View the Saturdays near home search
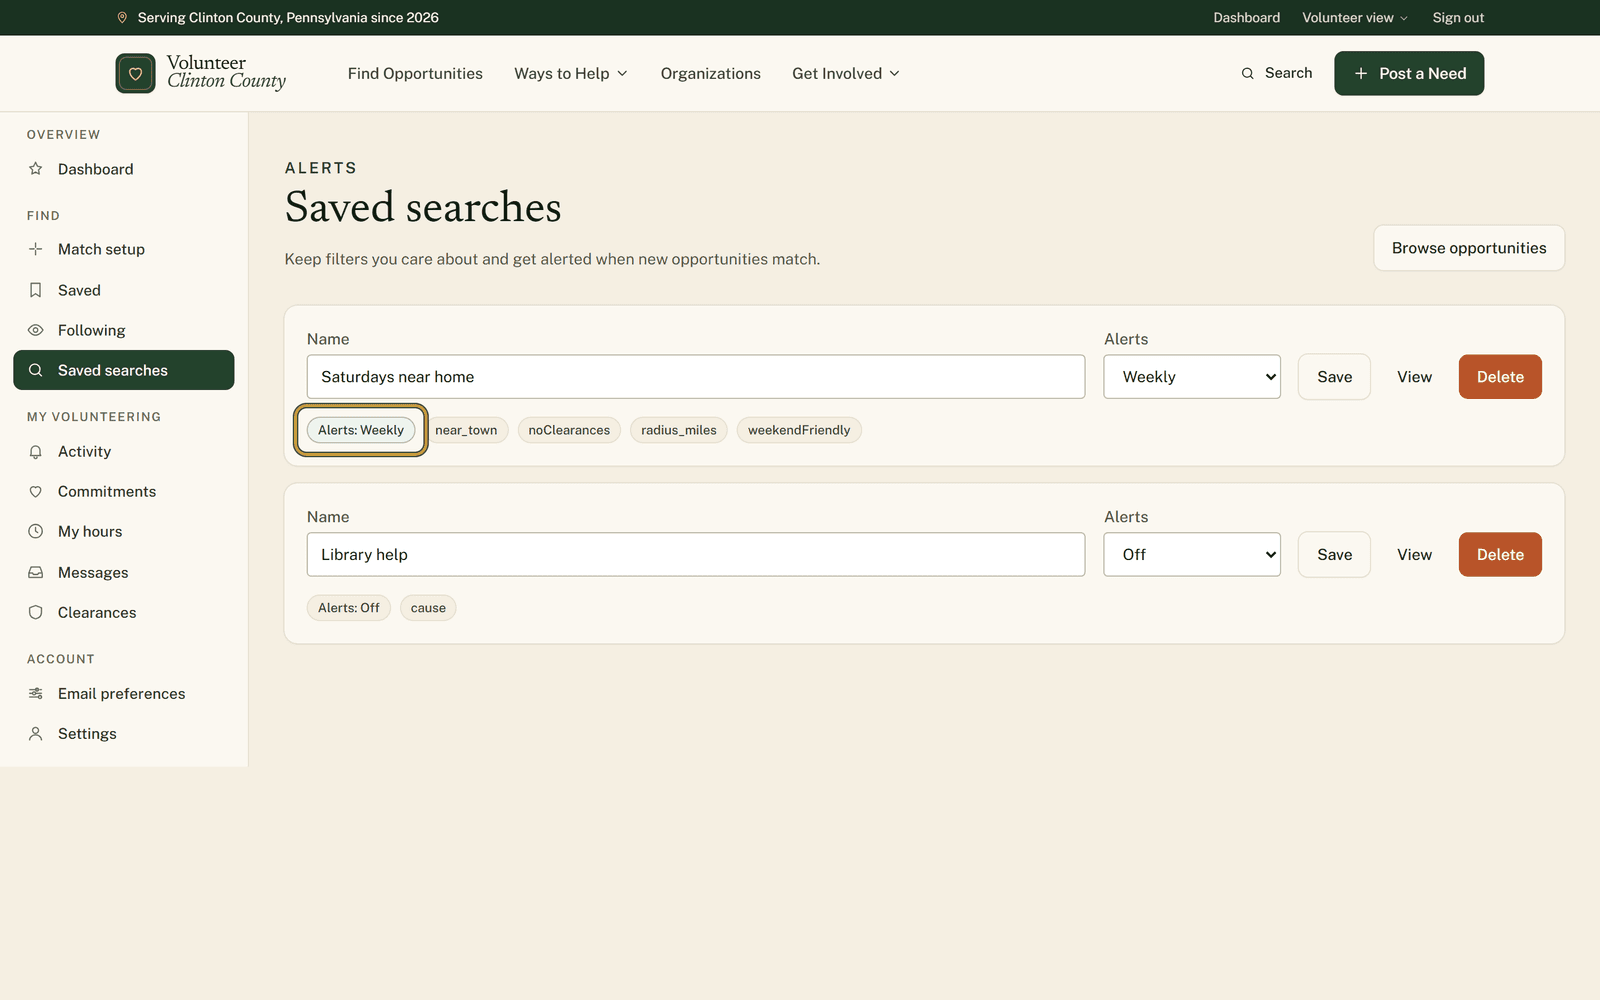1600x1000 pixels. pos(1414,377)
